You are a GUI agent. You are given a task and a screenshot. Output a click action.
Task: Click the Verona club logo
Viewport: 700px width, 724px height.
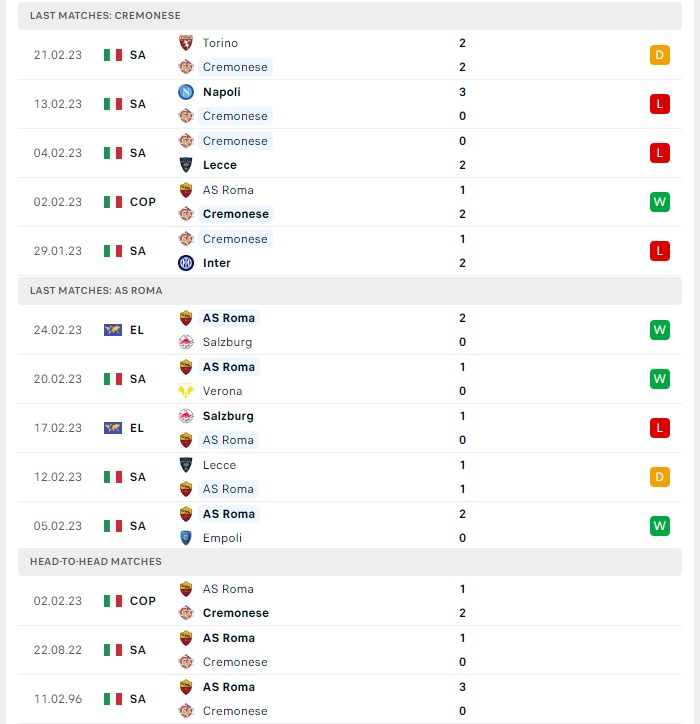pyautogui.click(x=186, y=391)
